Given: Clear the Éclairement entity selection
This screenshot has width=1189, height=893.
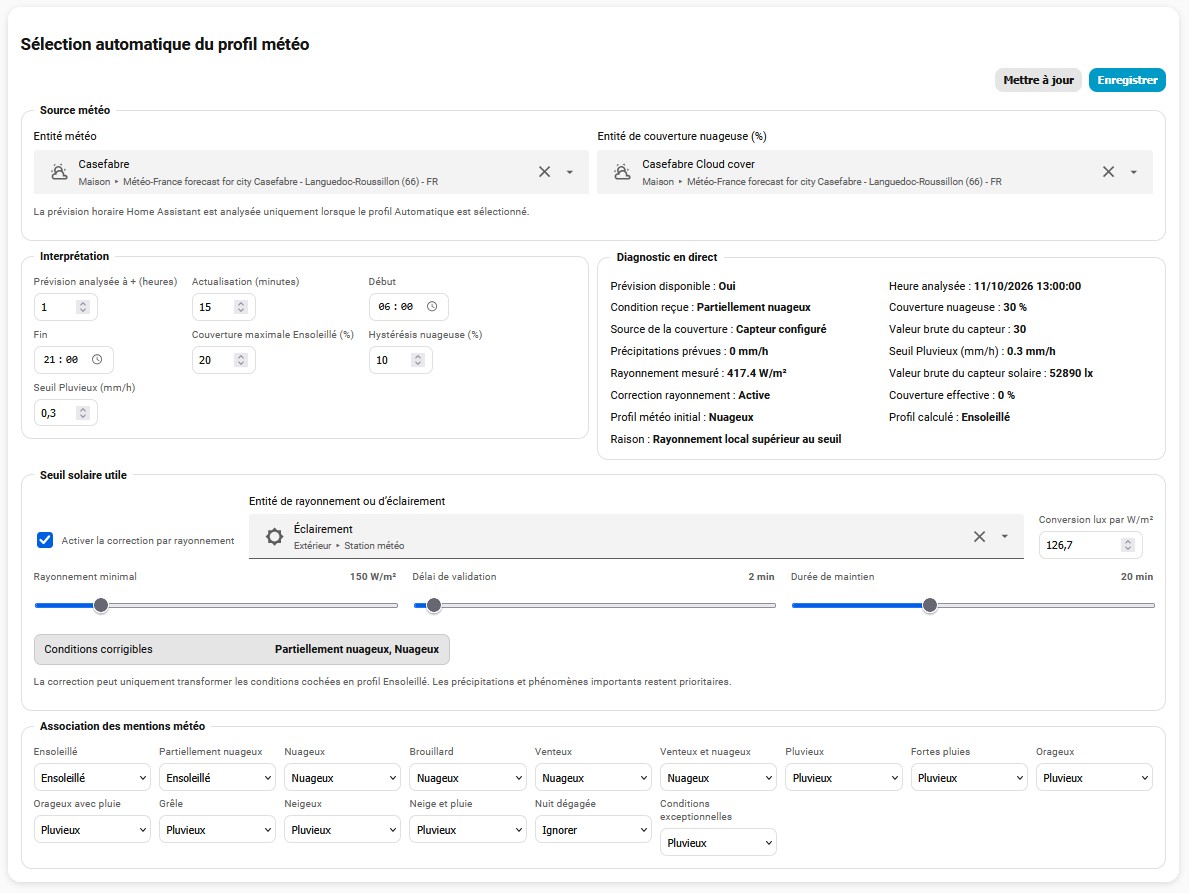Looking at the screenshot, I should click(x=979, y=537).
